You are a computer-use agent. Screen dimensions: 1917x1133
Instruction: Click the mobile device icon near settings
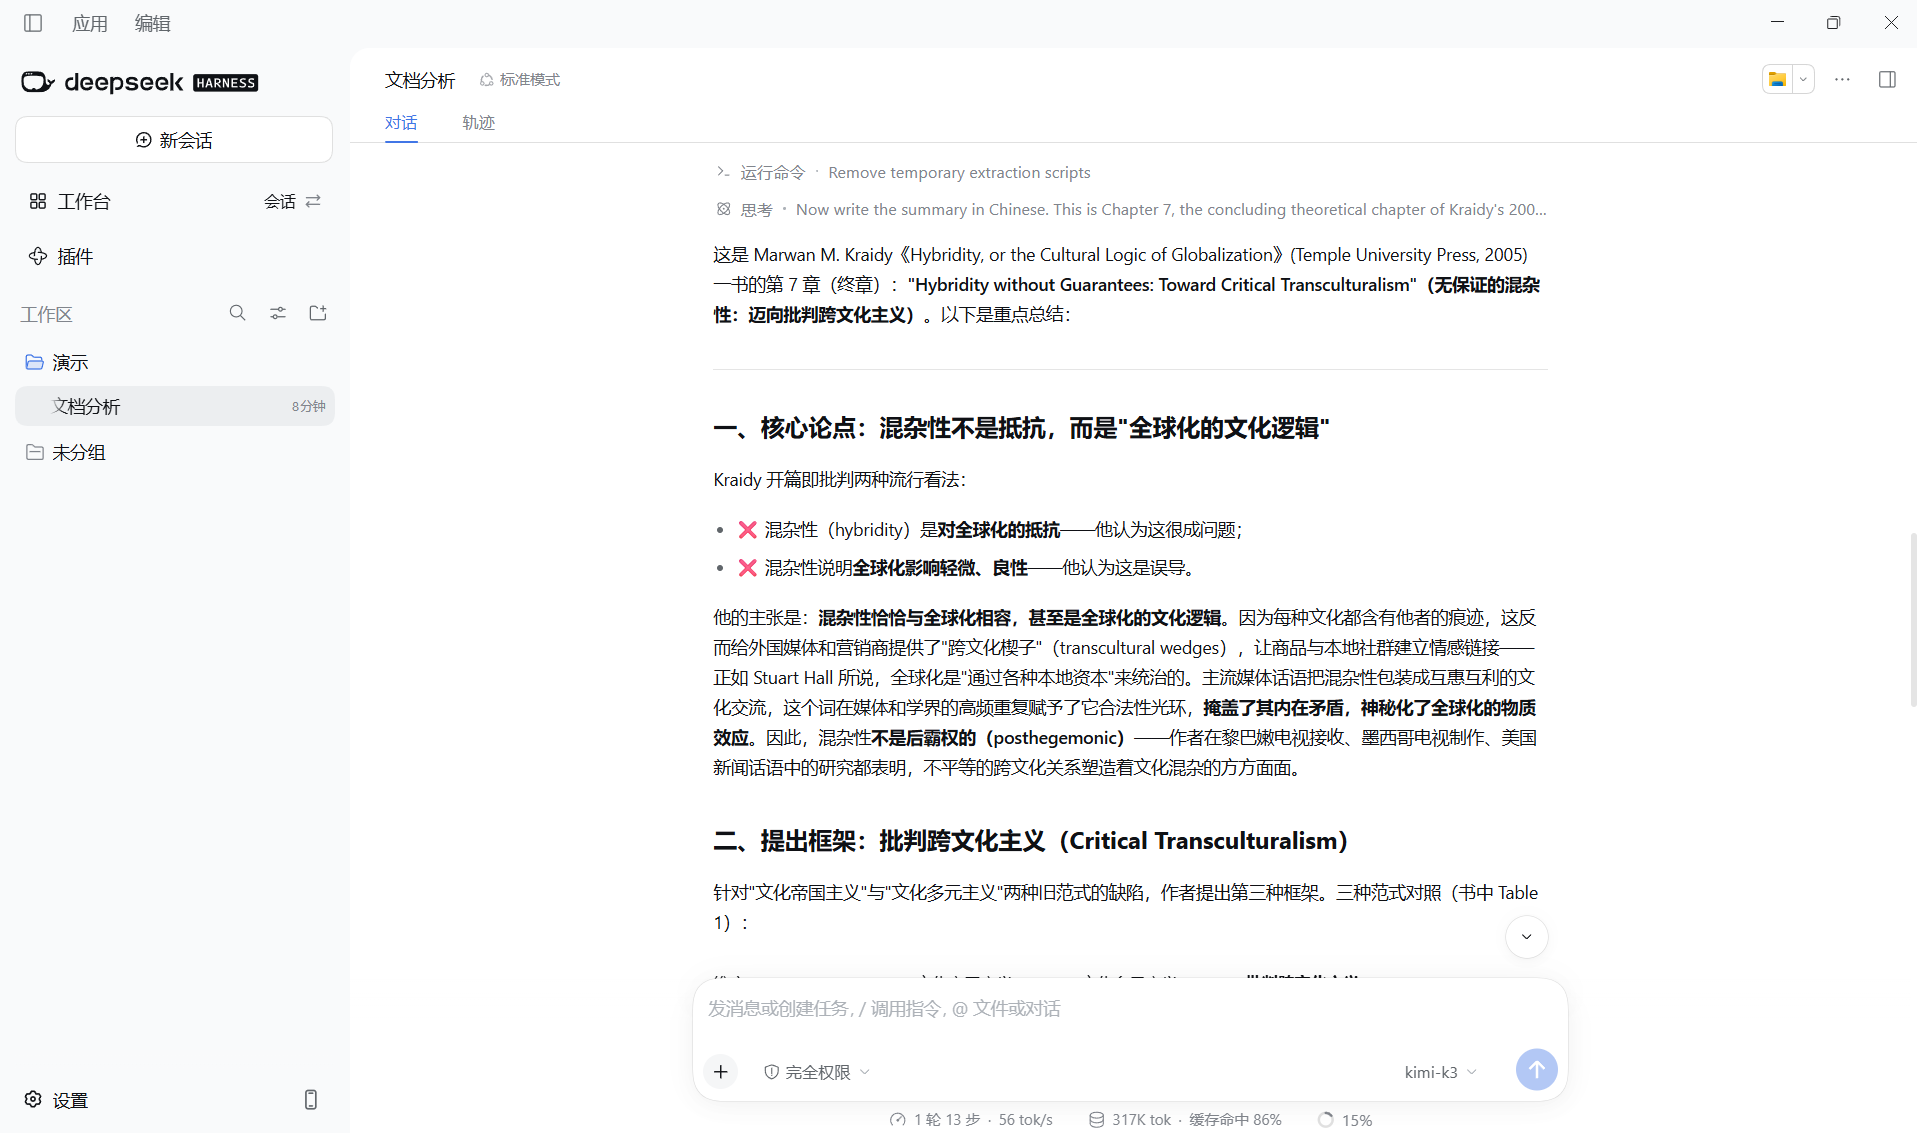(311, 1100)
